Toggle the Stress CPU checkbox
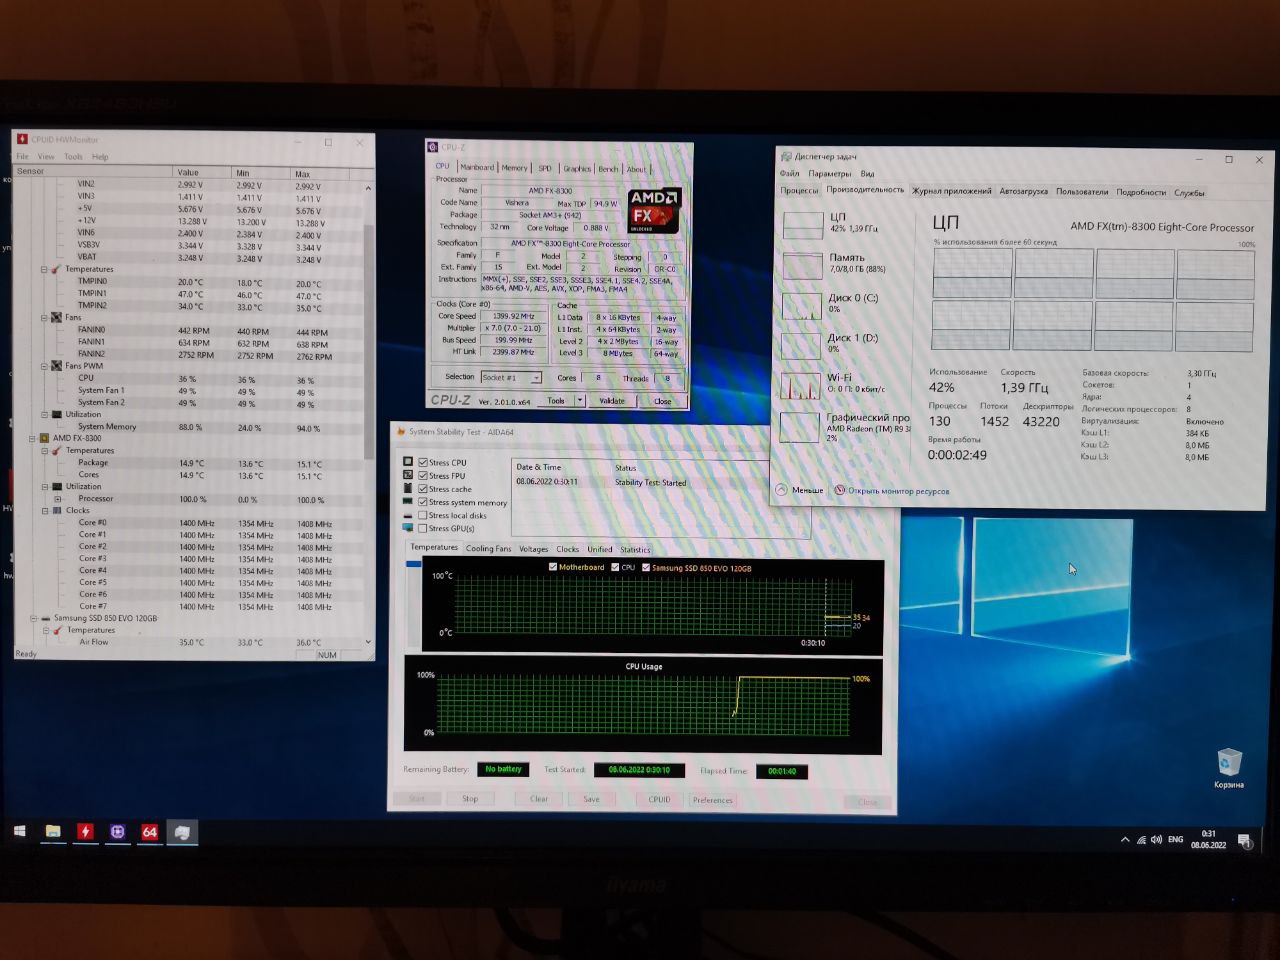Viewport: 1280px width, 960px height. pos(423,462)
